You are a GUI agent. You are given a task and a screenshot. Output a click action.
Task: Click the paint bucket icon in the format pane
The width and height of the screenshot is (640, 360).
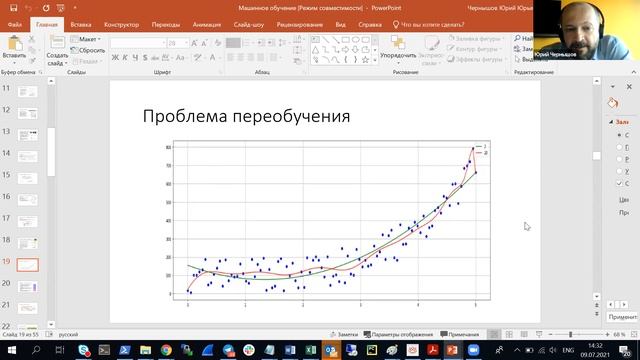coord(613,103)
